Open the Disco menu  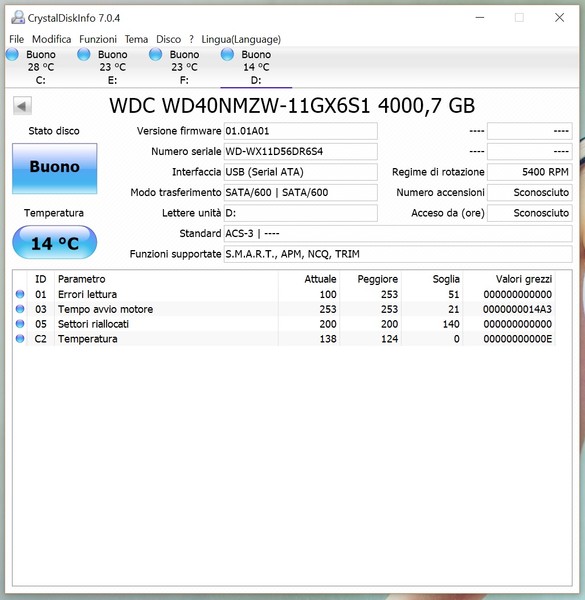tap(168, 39)
